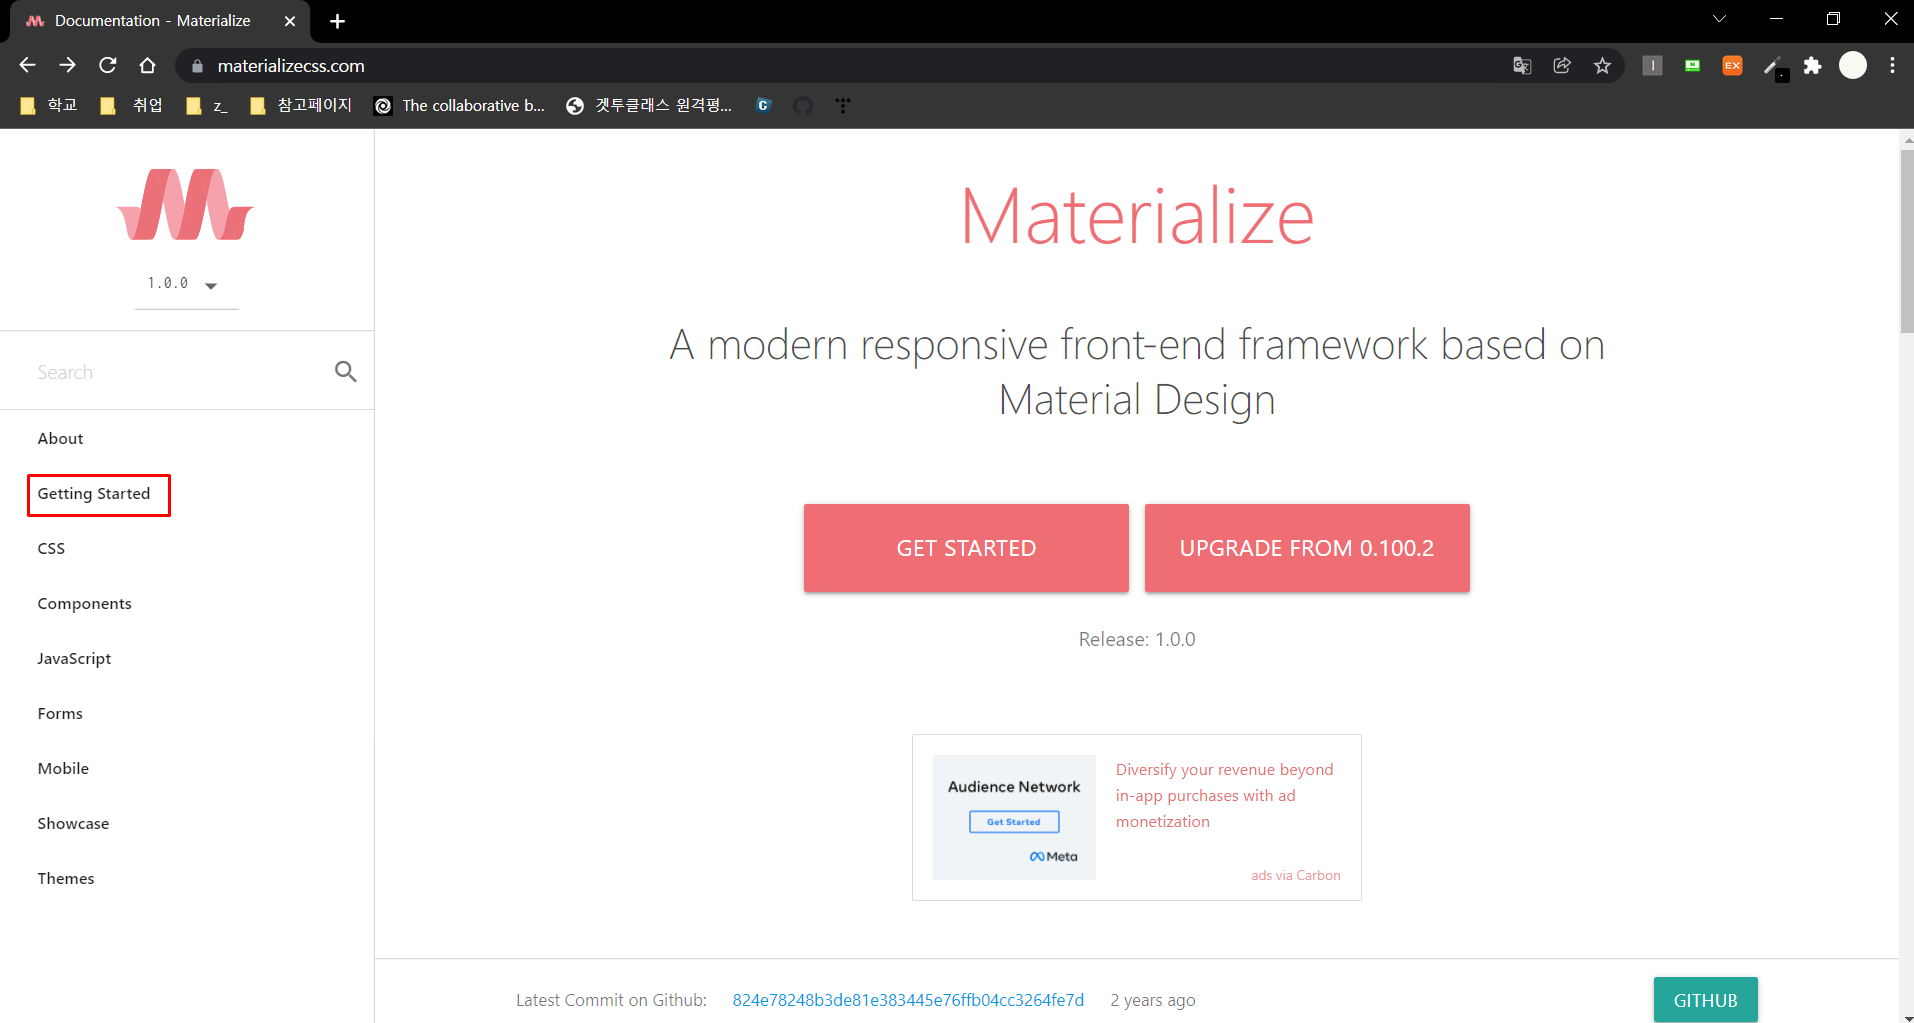
Task: Expand the Forms sidebar section
Action: pyautogui.click(x=60, y=714)
